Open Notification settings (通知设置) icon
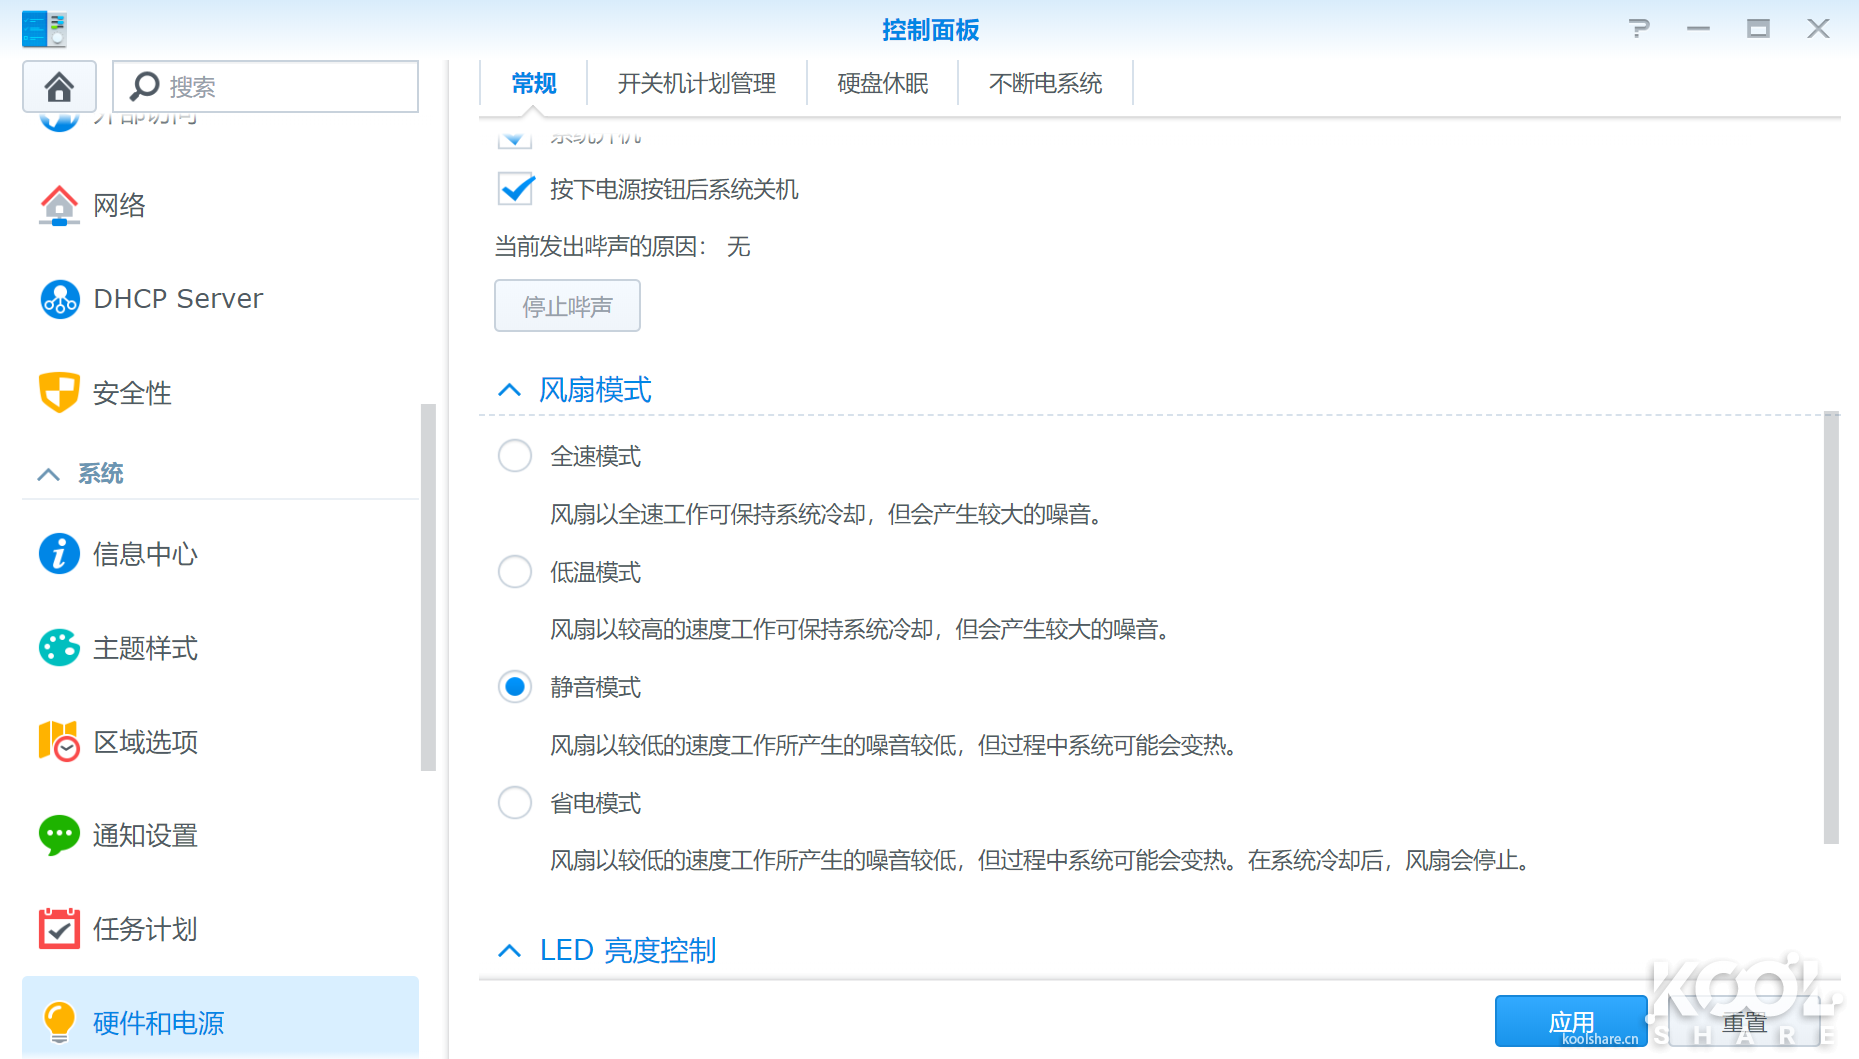The width and height of the screenshot is (1859, 1059). [59, 835]
